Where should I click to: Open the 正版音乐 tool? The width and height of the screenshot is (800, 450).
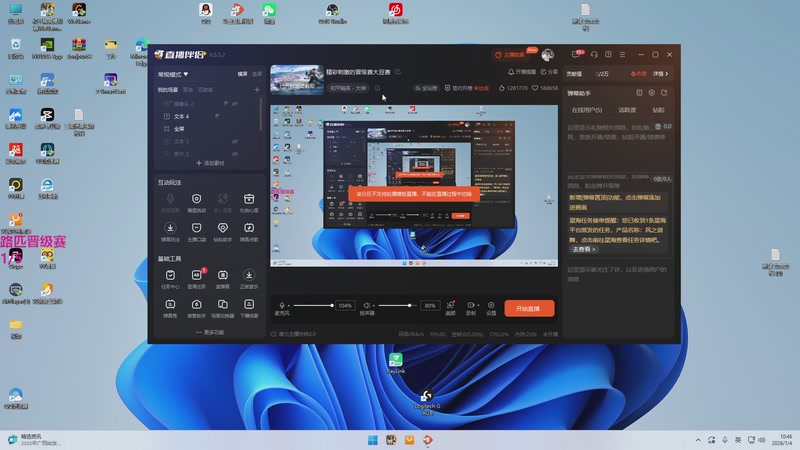point(248,279)
